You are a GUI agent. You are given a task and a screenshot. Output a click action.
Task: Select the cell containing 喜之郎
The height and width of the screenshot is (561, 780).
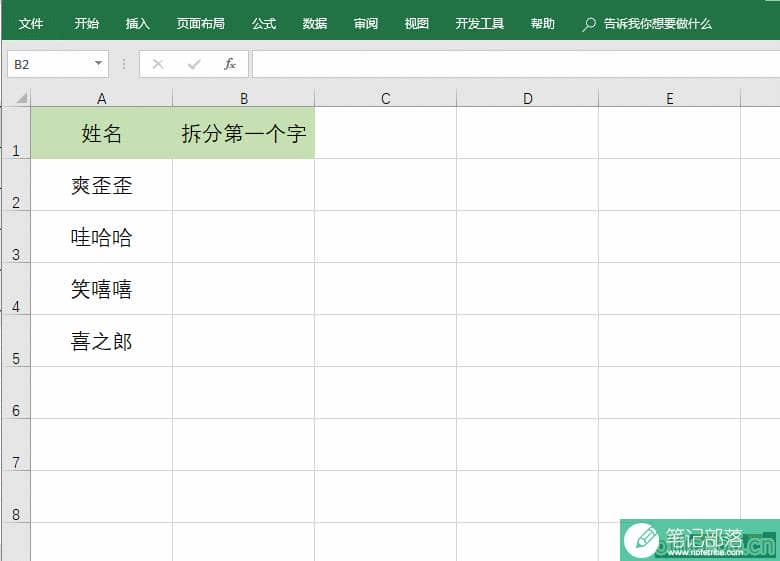(x=101, y=341)
